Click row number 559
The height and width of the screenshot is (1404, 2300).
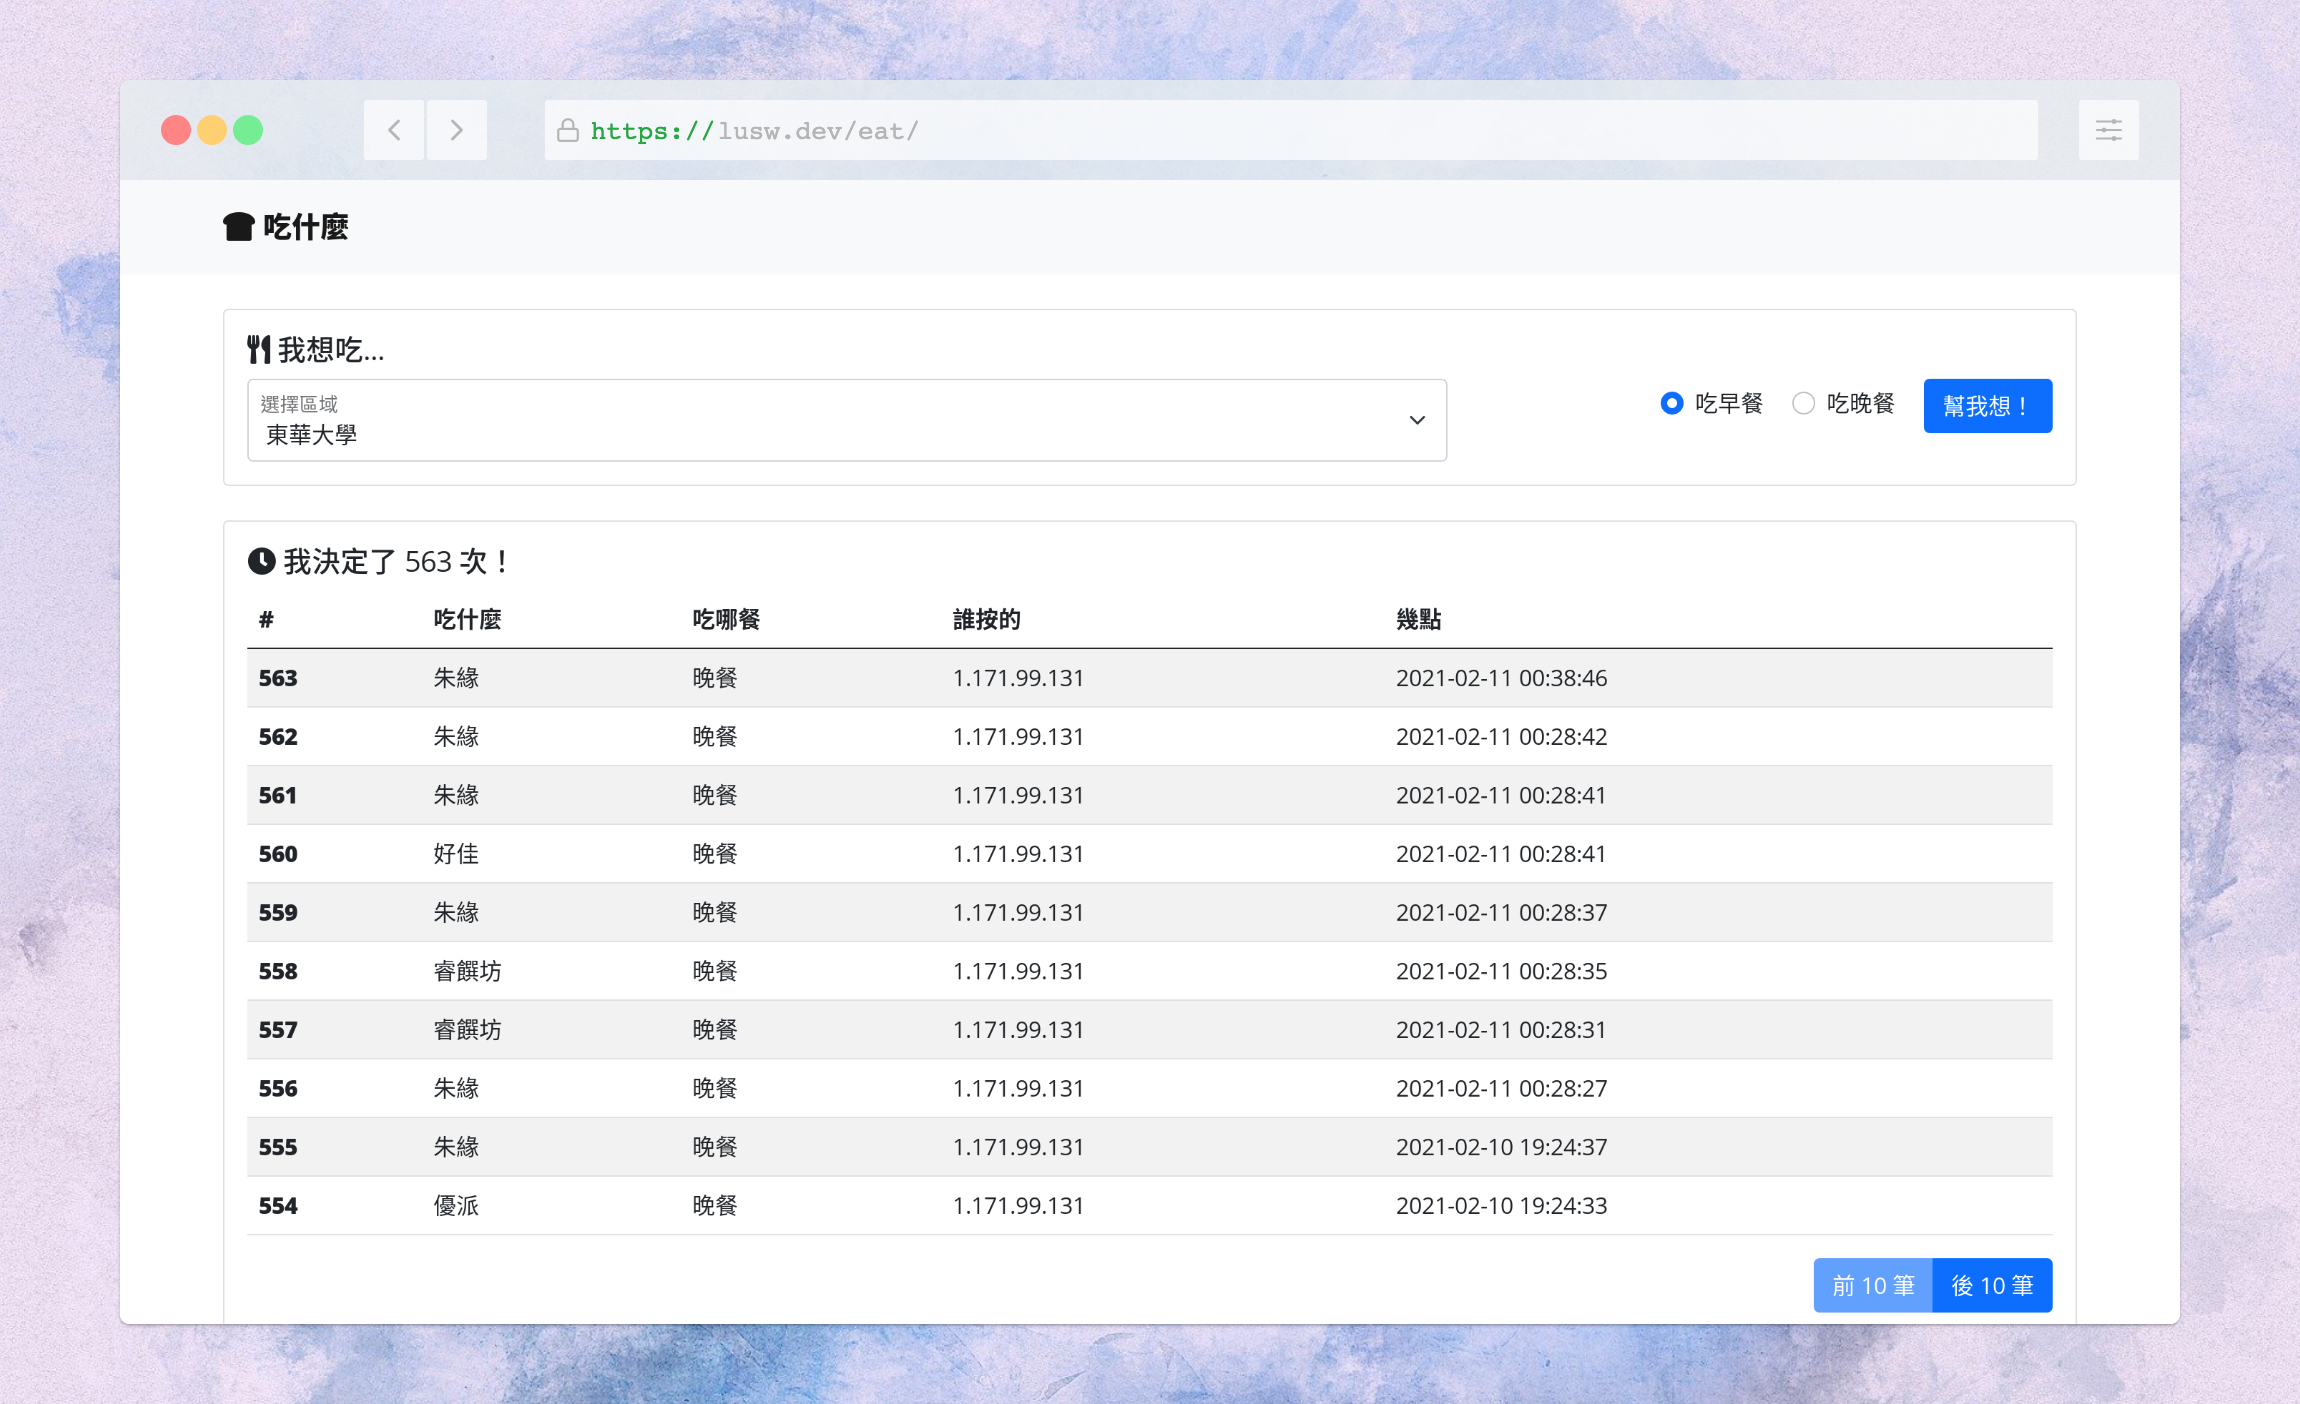click(x=278, y=913)
